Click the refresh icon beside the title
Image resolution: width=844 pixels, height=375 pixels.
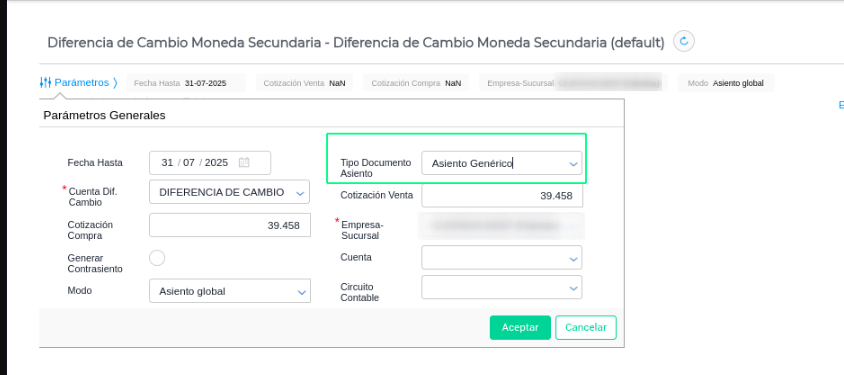[x=684, y=41]
